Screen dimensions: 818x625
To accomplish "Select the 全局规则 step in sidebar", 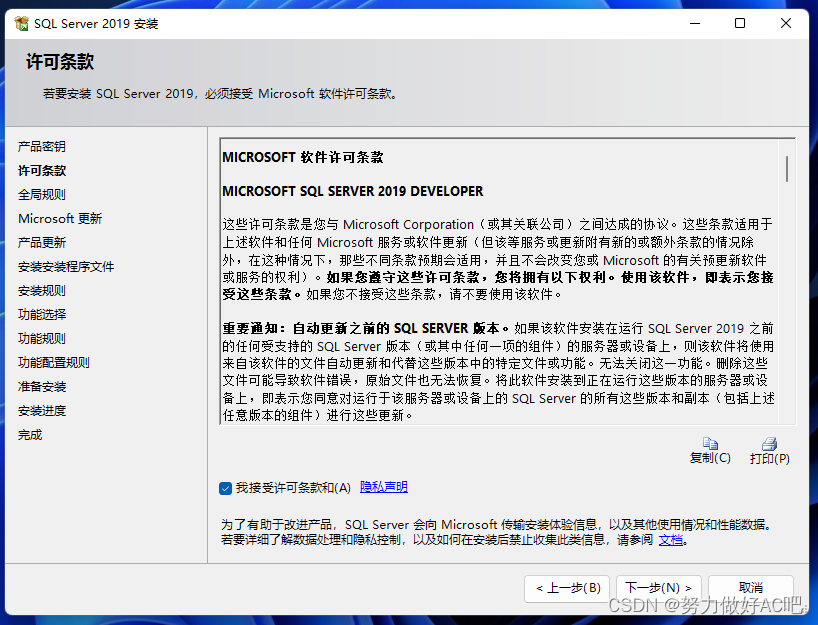I will tap(42, 195).
